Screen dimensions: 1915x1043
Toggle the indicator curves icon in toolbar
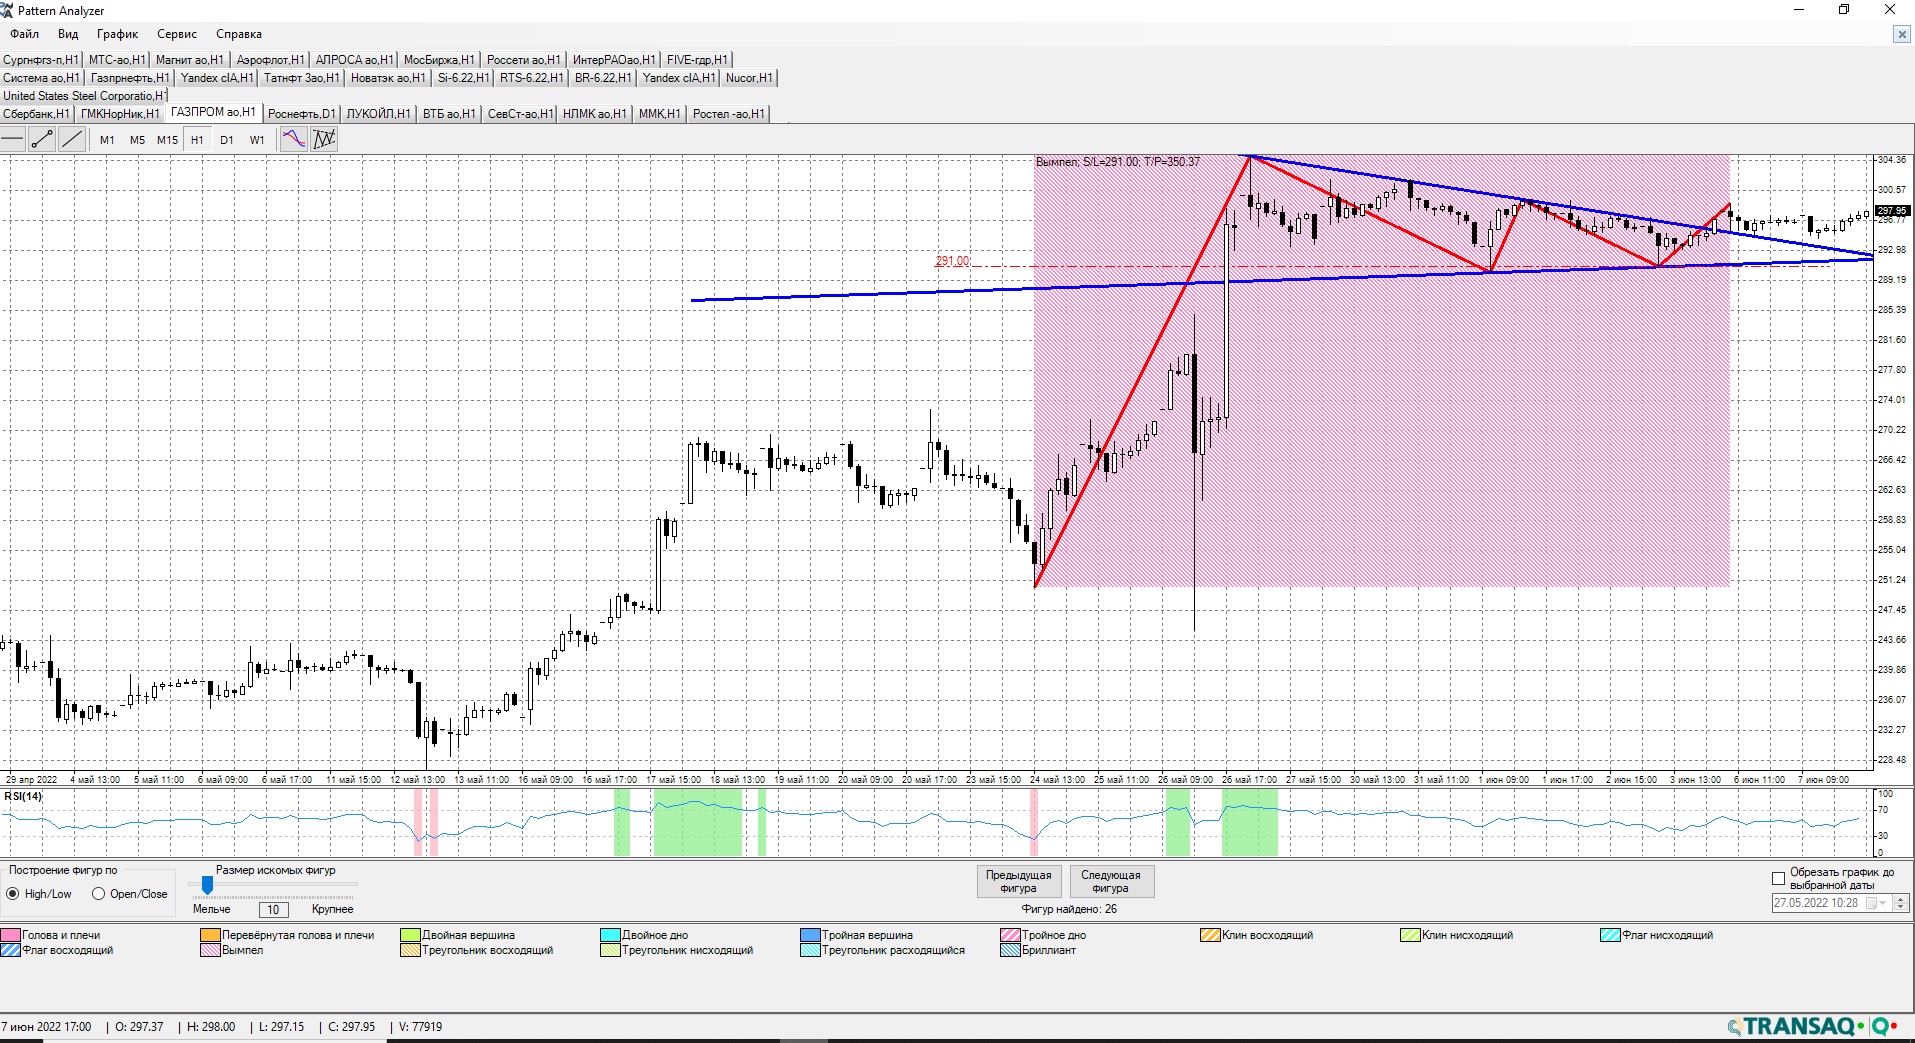(293, 140)
